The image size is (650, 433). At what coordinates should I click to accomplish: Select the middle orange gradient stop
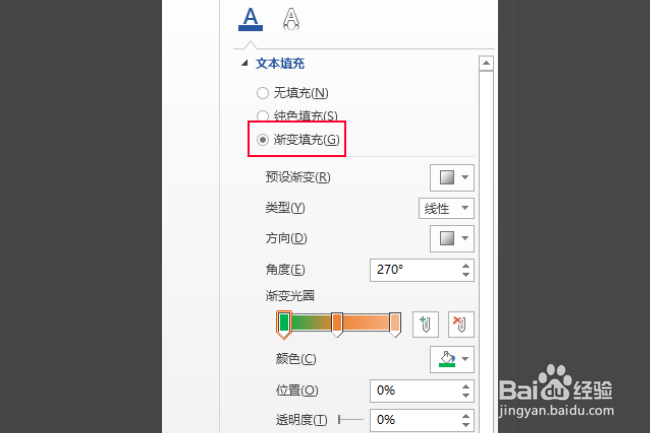[337, 324]
